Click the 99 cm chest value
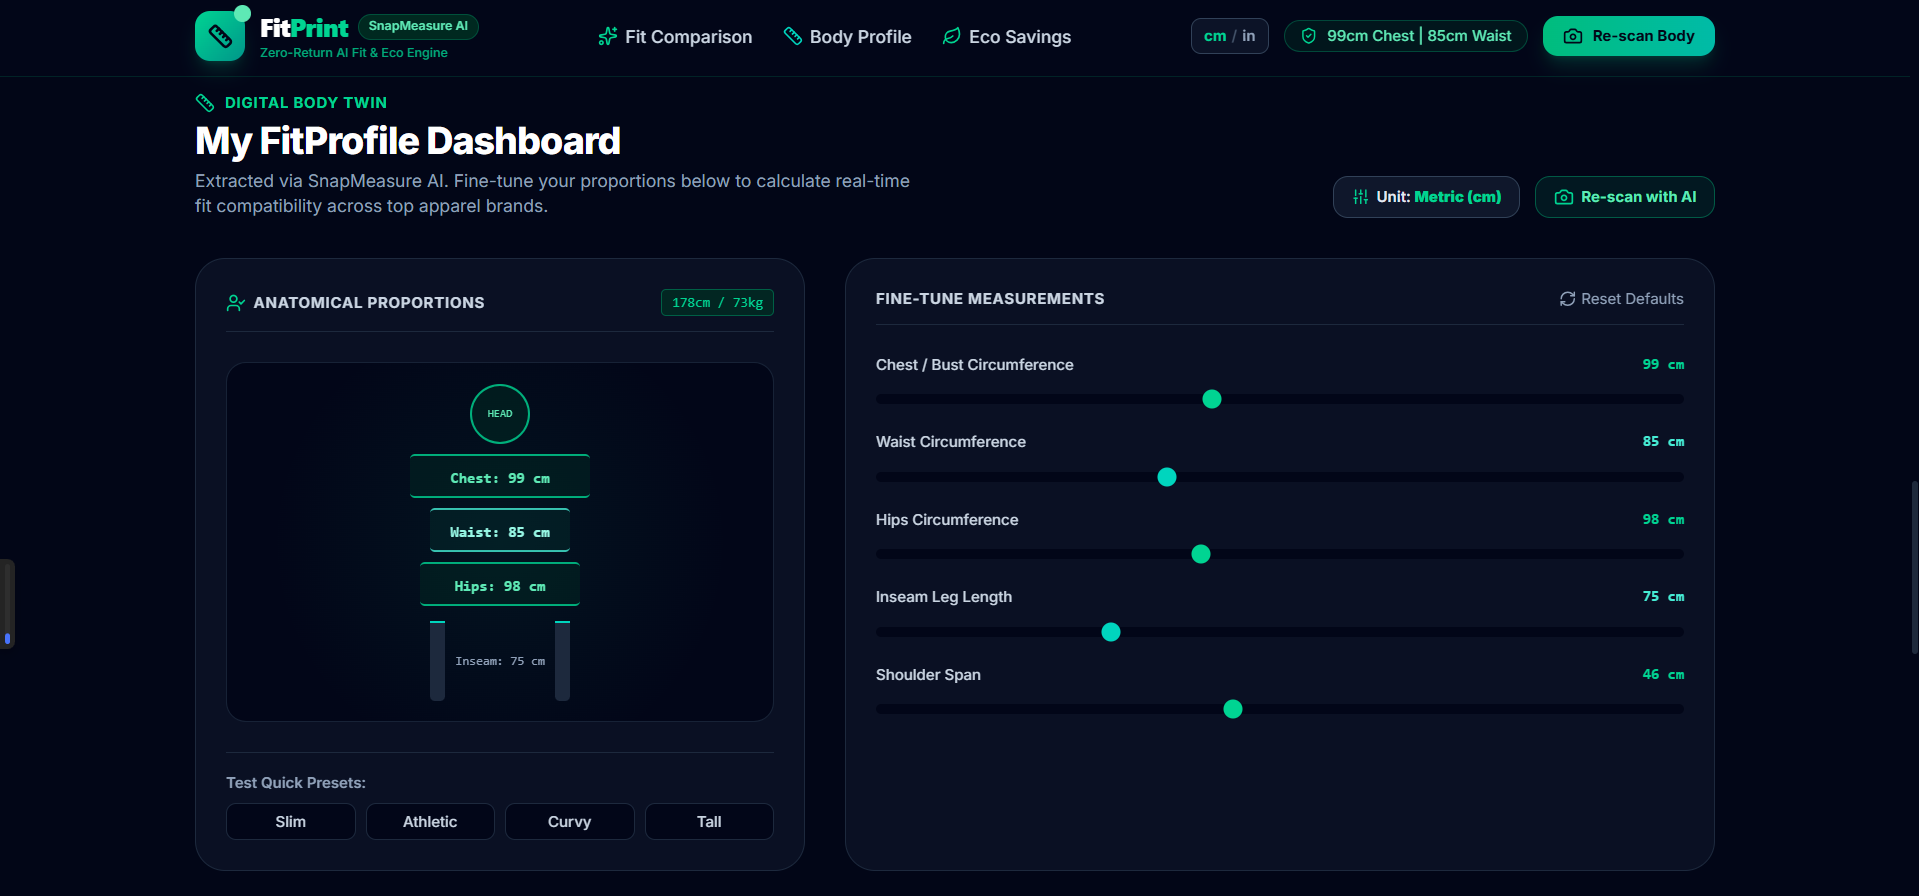 click(1663, 365)
